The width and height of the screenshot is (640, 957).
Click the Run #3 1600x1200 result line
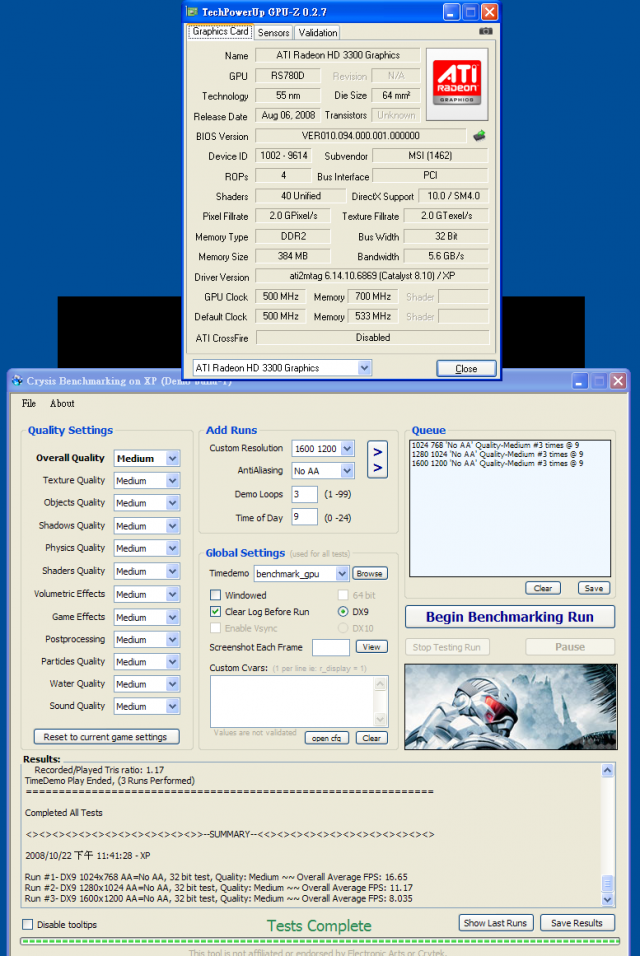[218, 898]
